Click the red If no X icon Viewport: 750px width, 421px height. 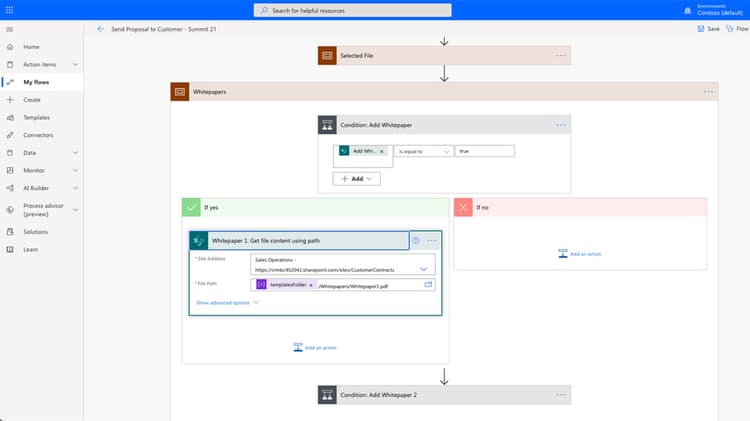pos(463,207)
